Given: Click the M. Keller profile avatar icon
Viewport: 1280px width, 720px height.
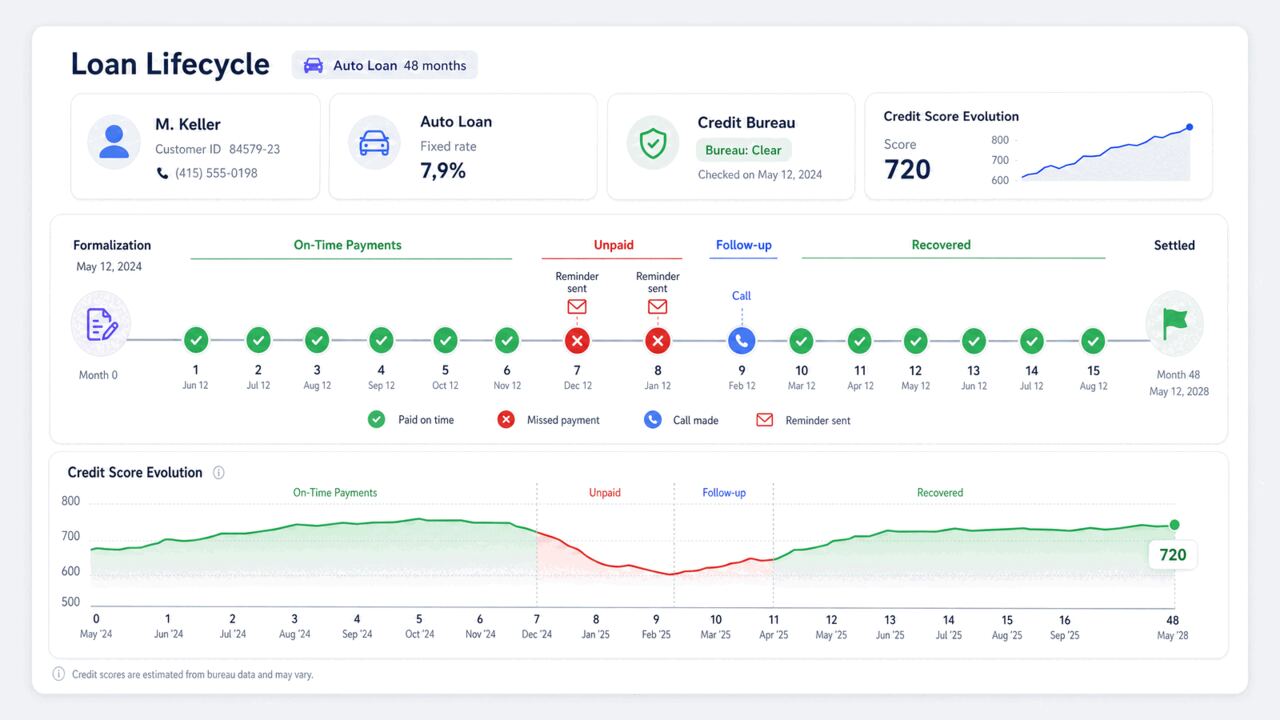Looking at the screenshot, I should [x=114, y=142].
